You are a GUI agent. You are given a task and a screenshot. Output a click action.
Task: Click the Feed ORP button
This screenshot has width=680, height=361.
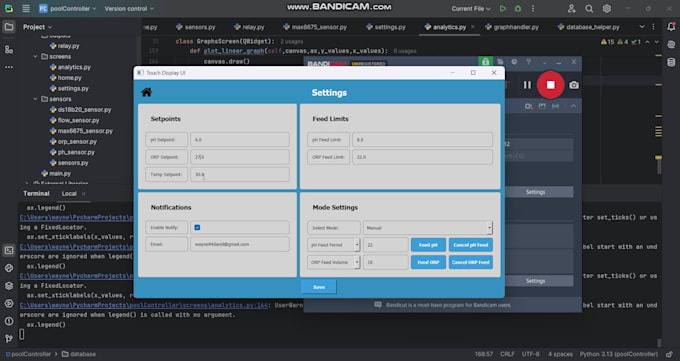click(x=428, y=262)
